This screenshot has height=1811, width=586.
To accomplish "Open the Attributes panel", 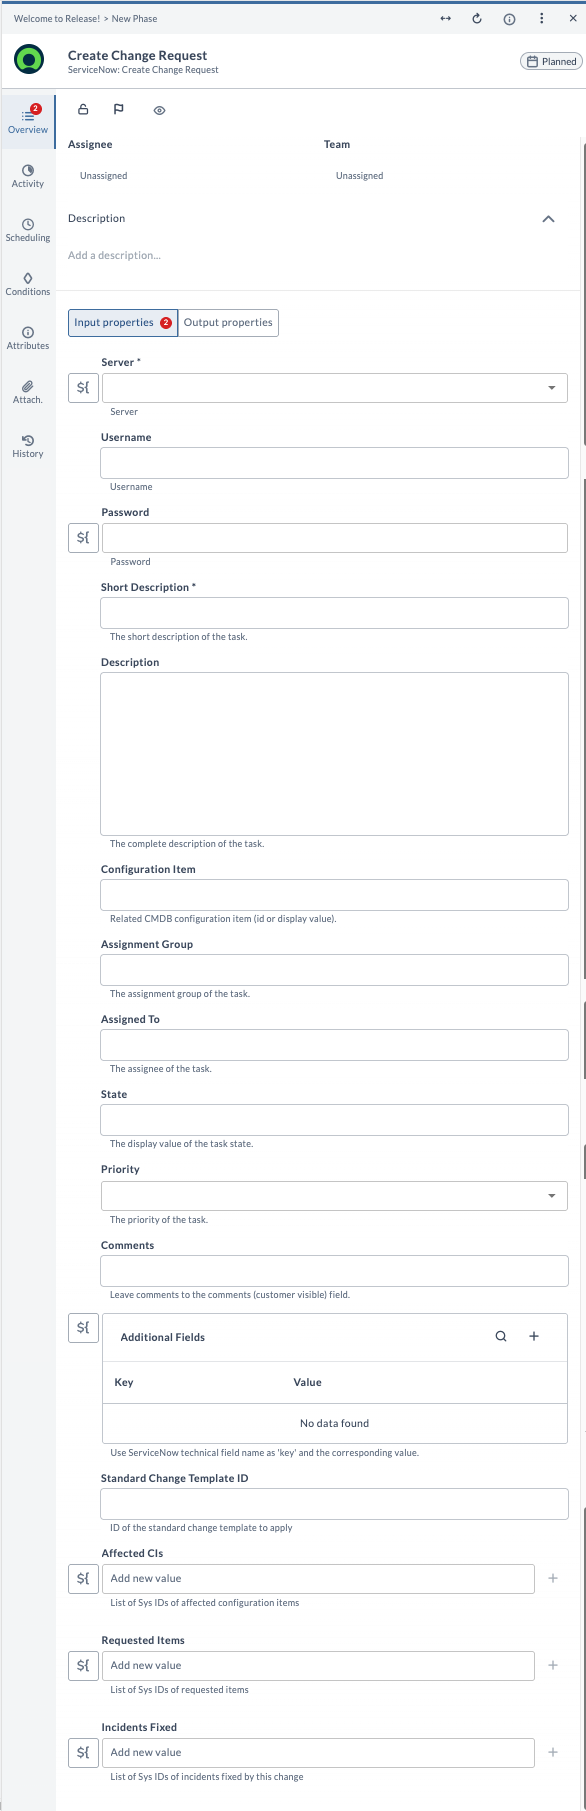I will tap(28, 338).
